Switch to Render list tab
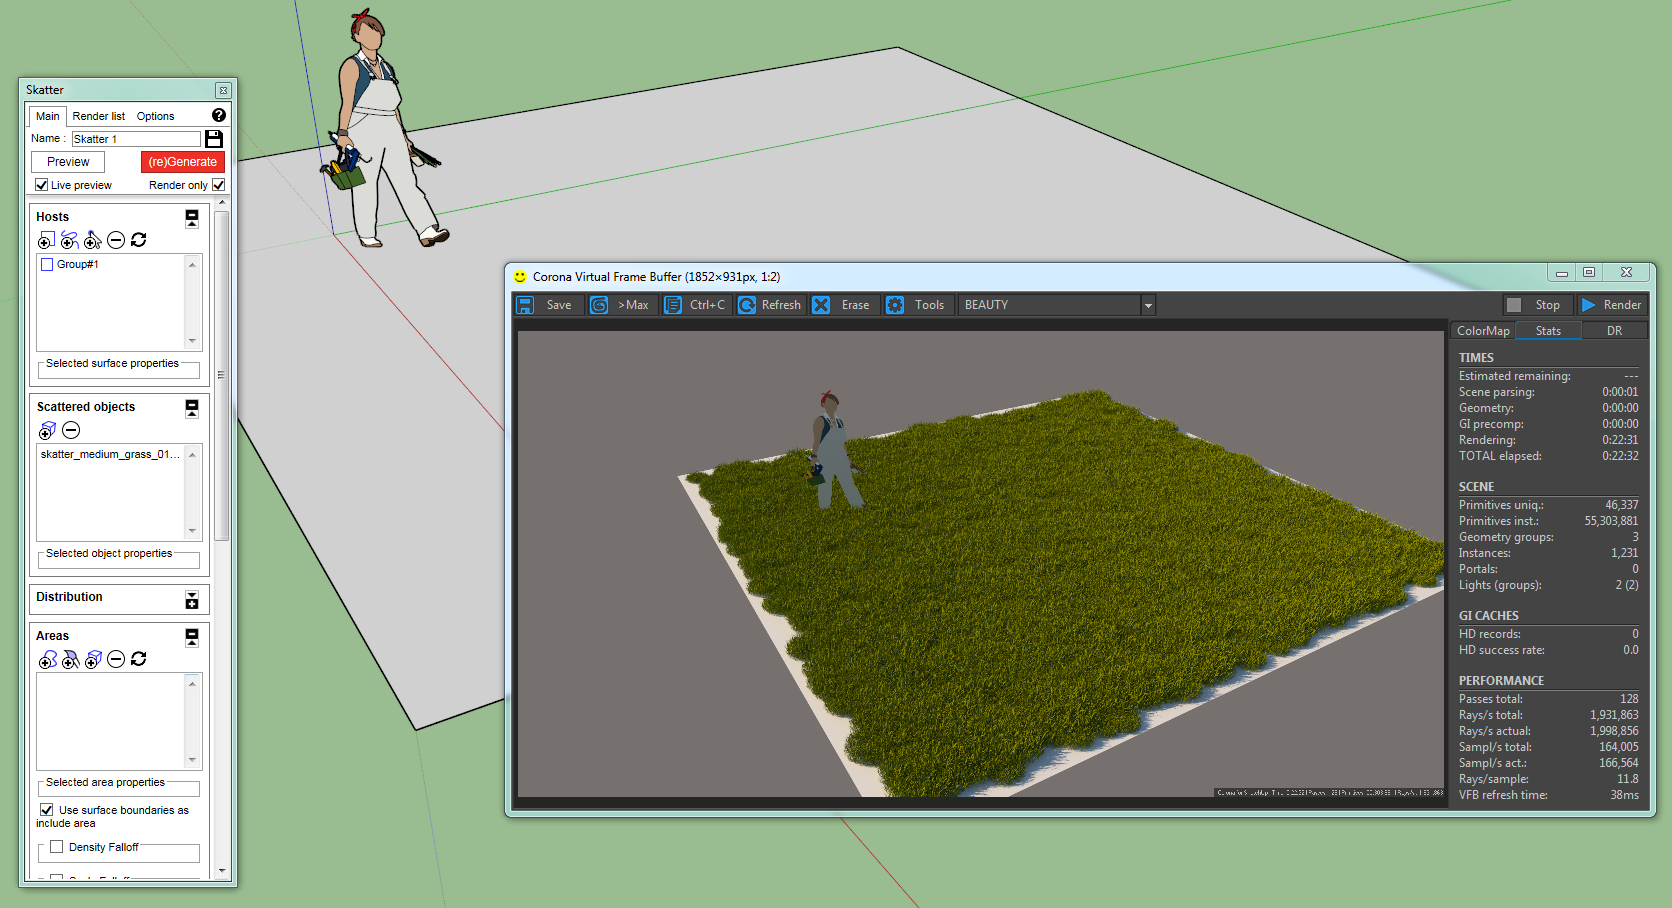1672x908 pixels. [x=98, y=116]
